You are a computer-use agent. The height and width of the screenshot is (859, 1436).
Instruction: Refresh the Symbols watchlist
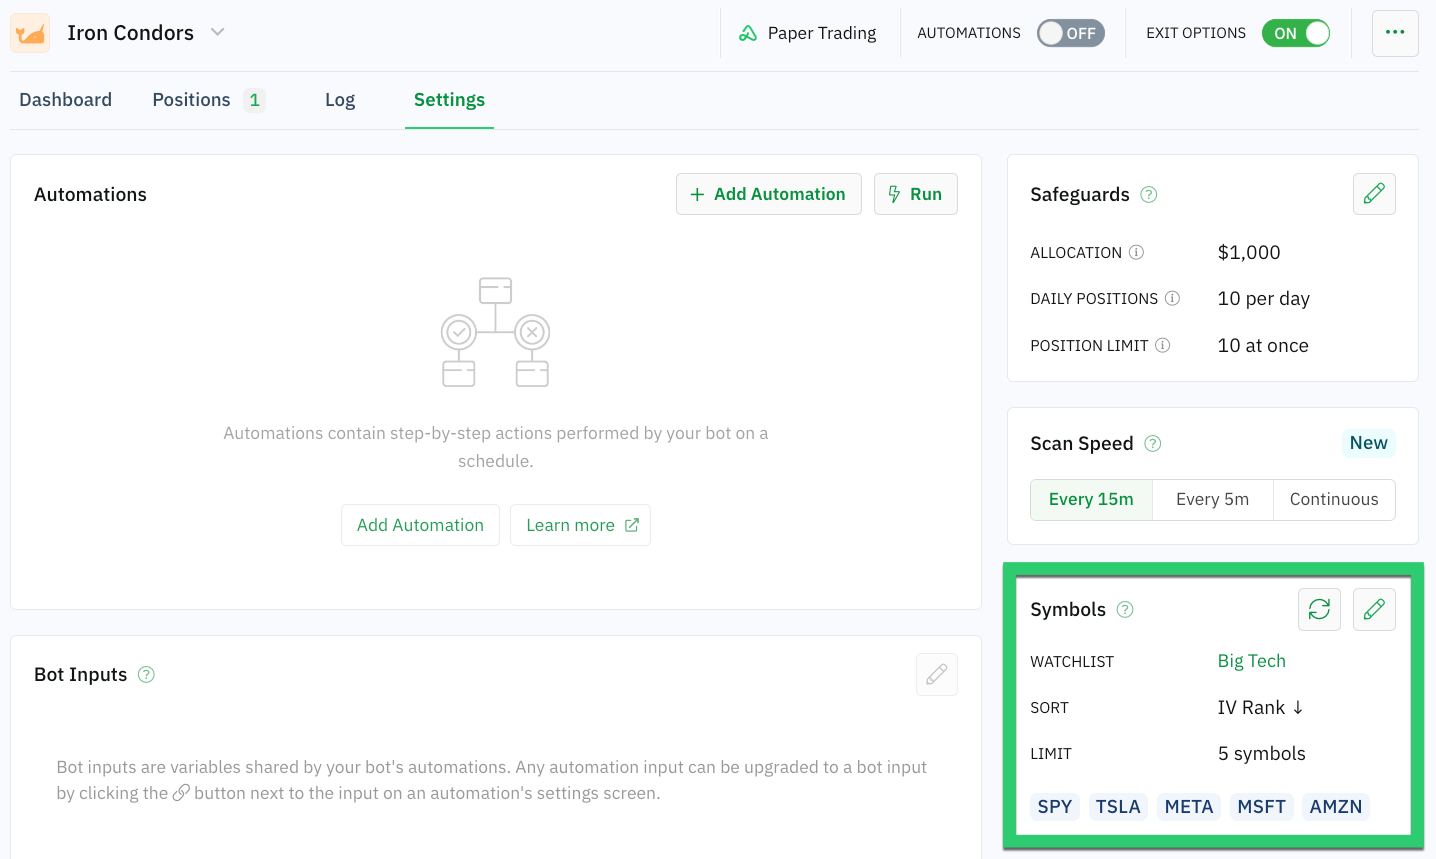(x=1319, y=609)
